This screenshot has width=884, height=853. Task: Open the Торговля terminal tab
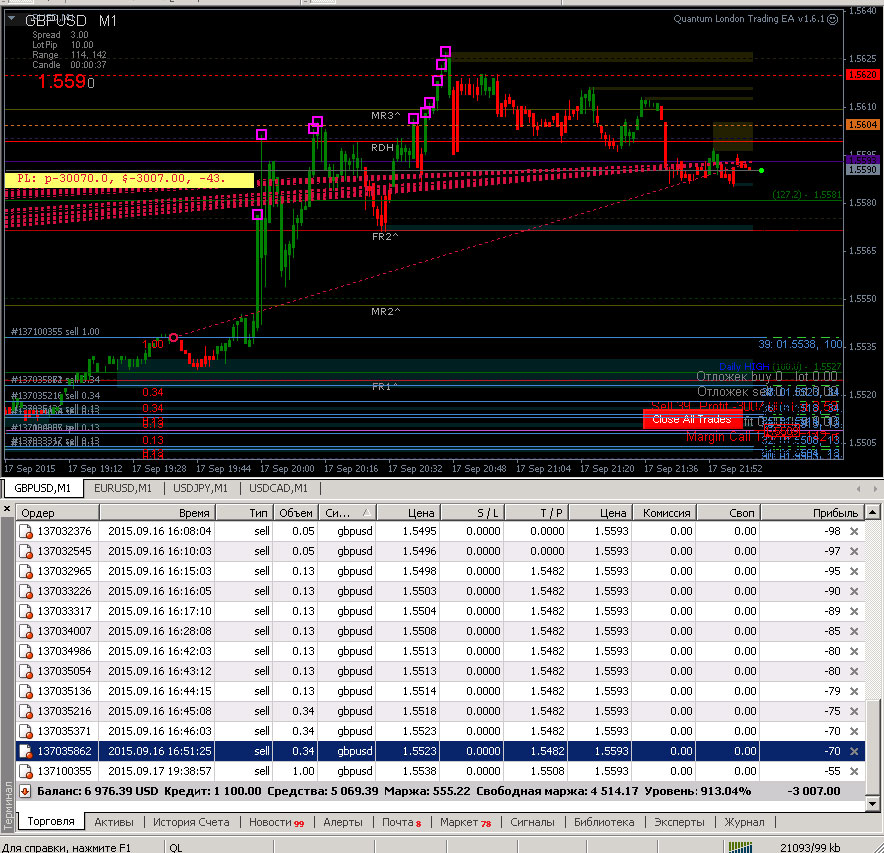(x=51, y=821)
